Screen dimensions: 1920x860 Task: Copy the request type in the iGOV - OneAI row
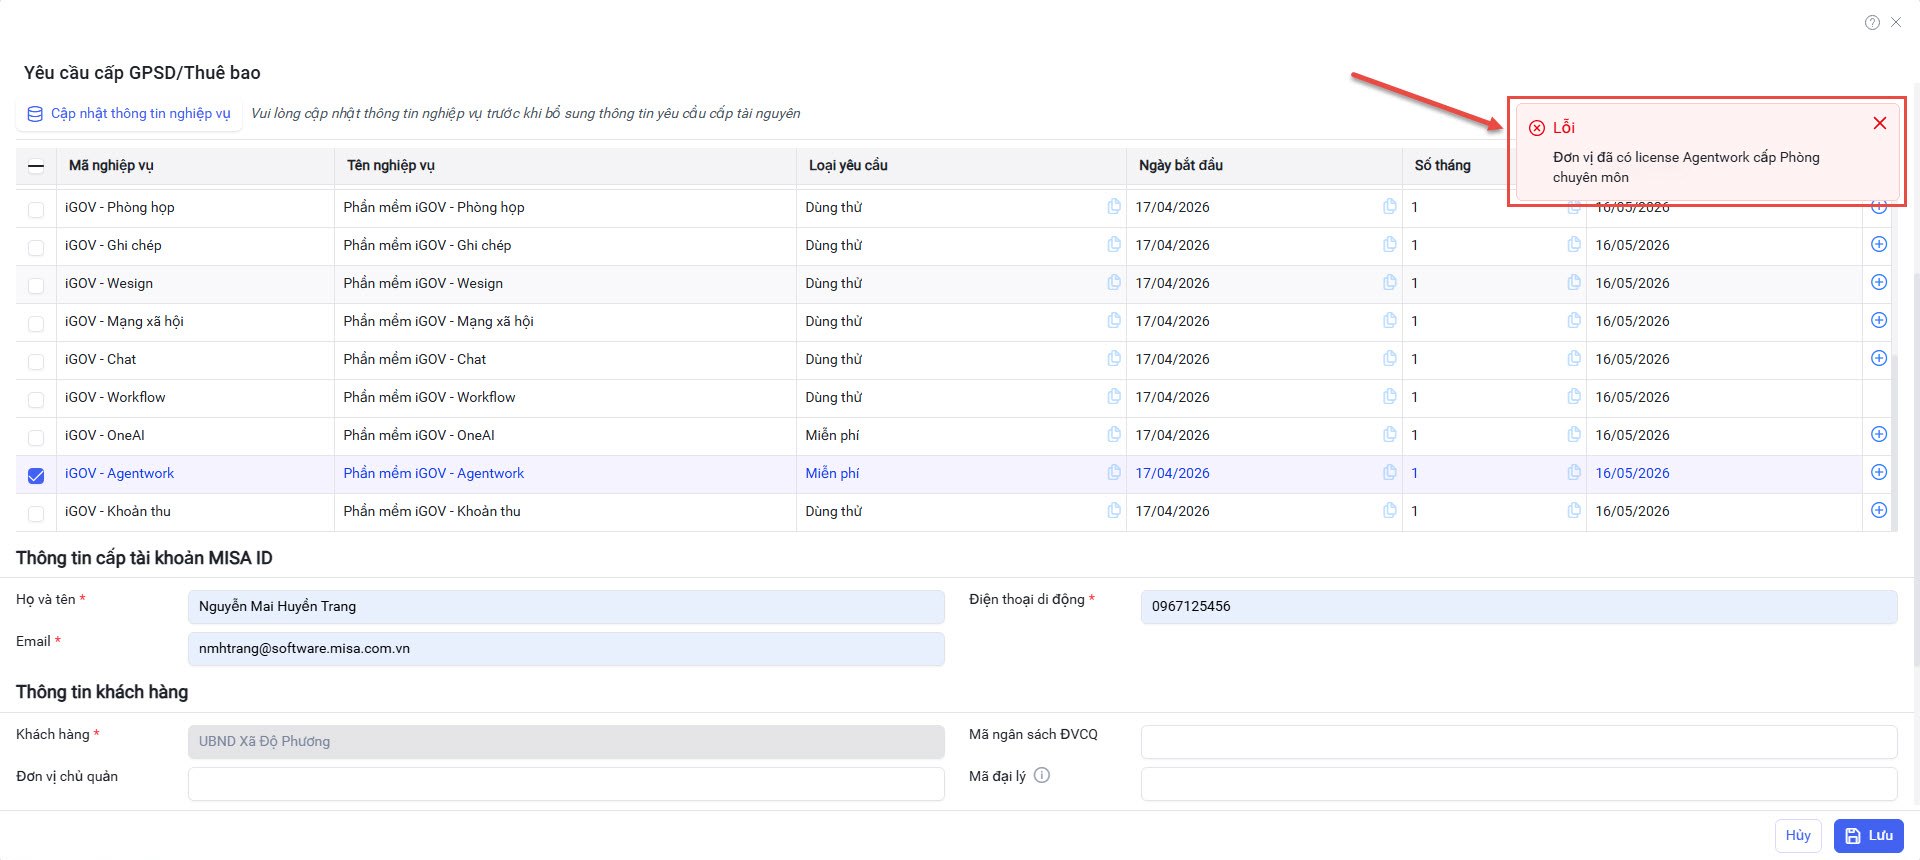[1113, 434]
